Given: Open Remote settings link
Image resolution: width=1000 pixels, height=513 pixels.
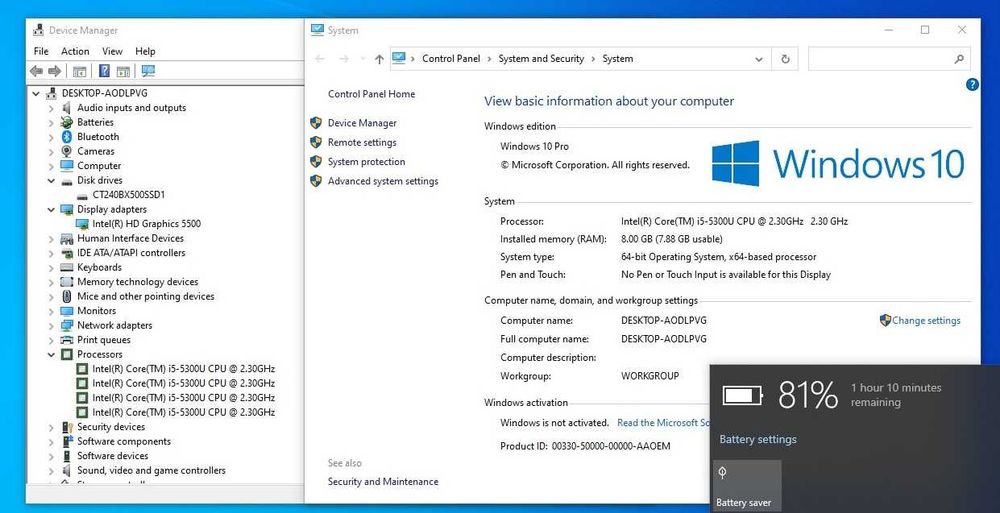Looking at the screenshot, I should [362, 142].
